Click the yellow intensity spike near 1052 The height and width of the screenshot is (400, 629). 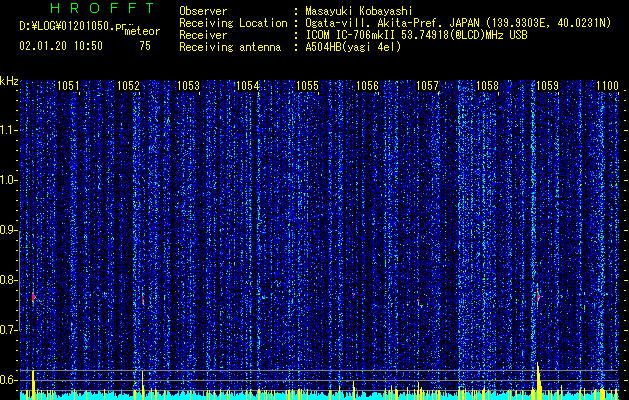(x=143, y=385)
